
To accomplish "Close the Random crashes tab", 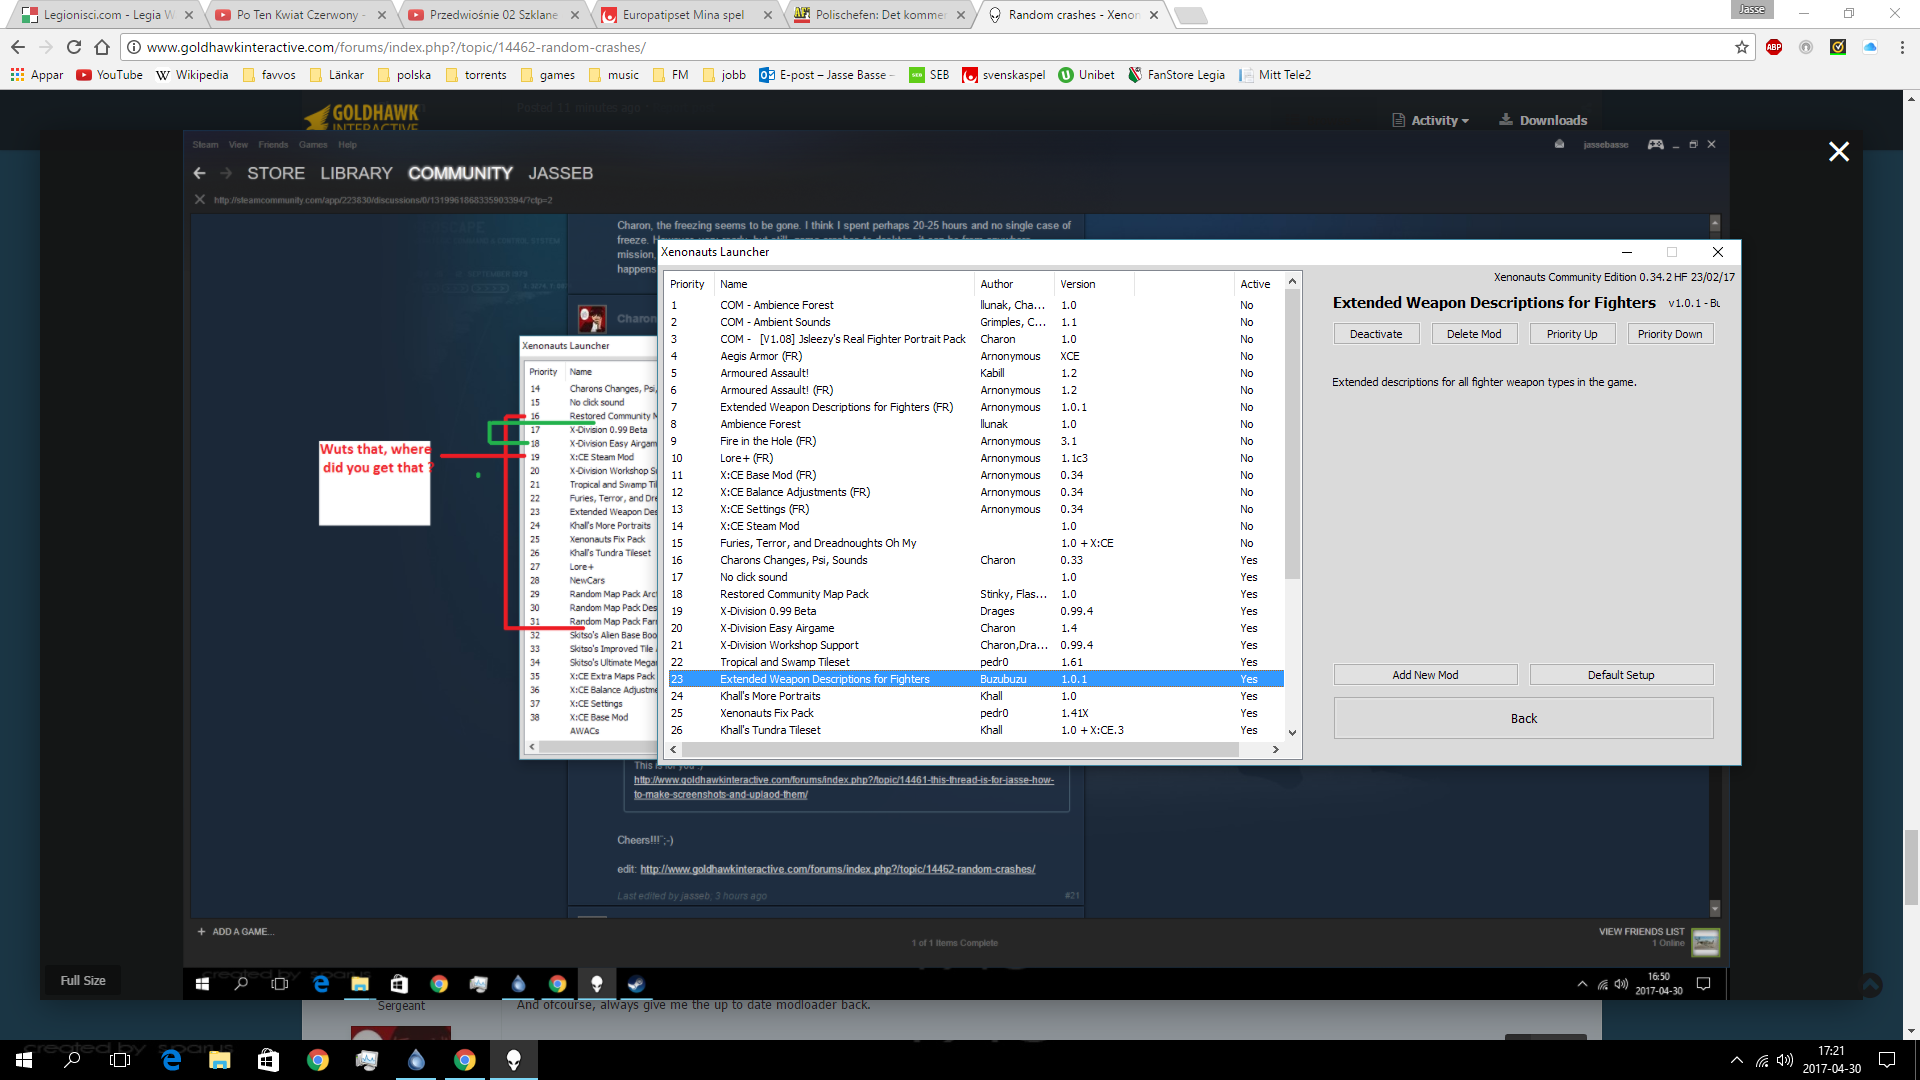I will coord(1154,15).
